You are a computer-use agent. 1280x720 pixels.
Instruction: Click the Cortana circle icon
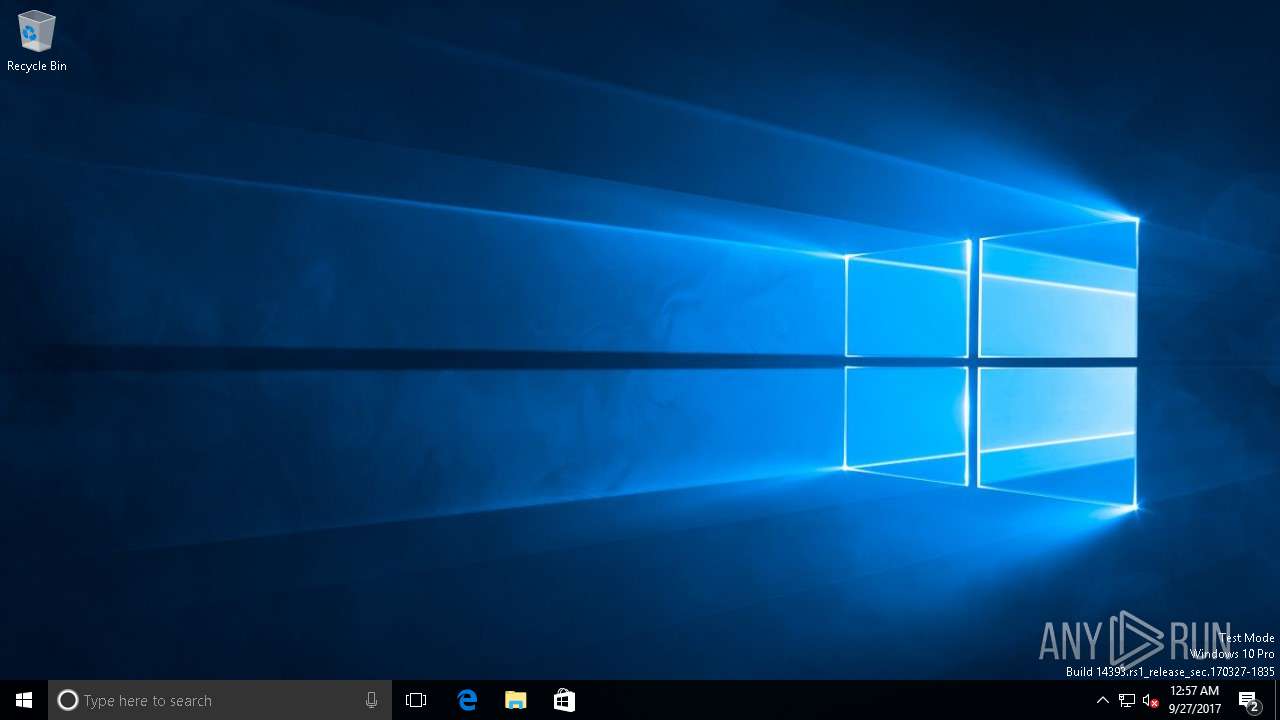[x=68, y=700]
